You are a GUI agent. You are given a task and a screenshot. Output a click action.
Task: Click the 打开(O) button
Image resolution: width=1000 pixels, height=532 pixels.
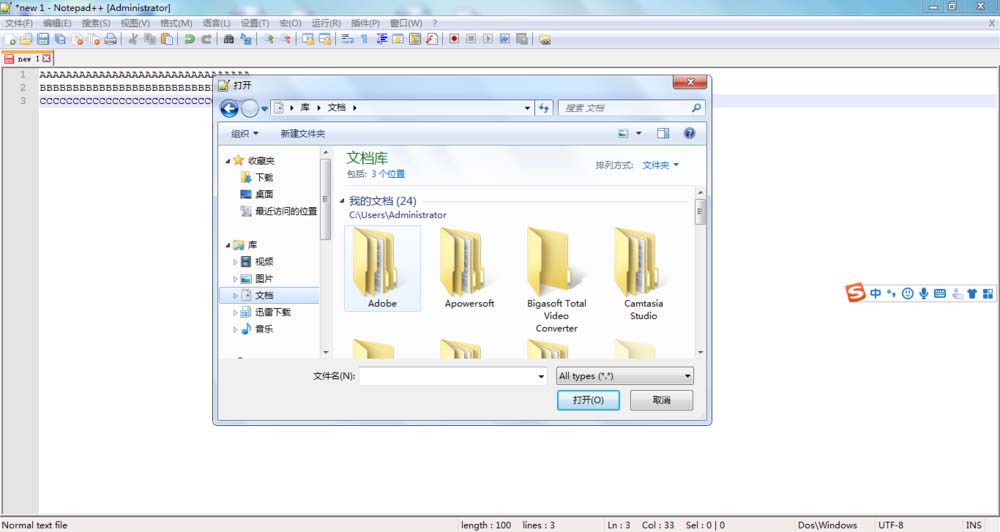tap(588, 400)
